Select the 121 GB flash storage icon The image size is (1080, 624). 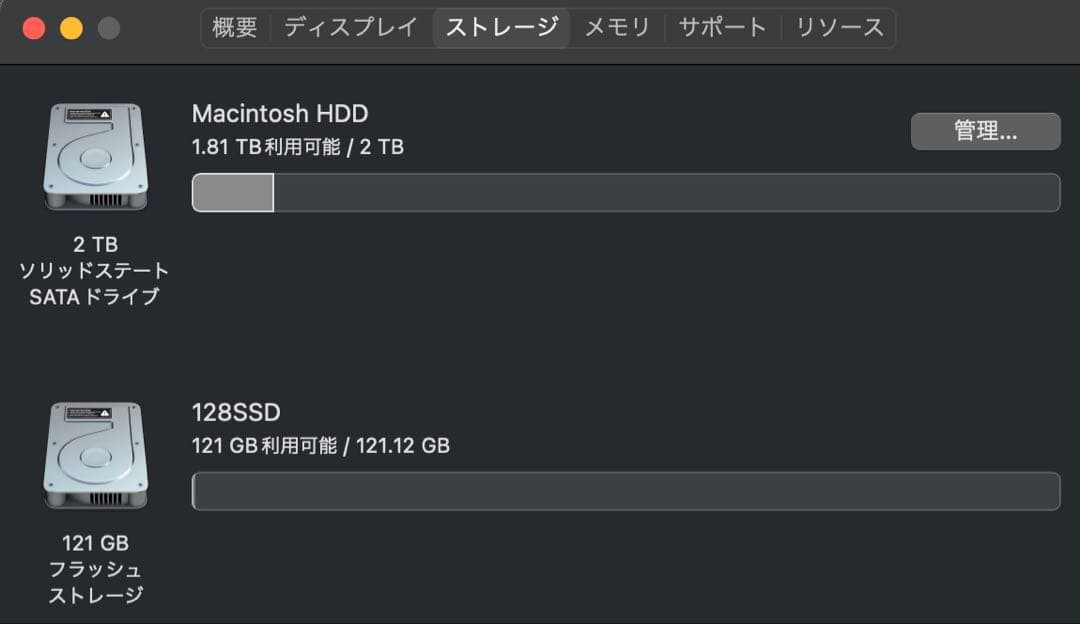click(95, 455)
